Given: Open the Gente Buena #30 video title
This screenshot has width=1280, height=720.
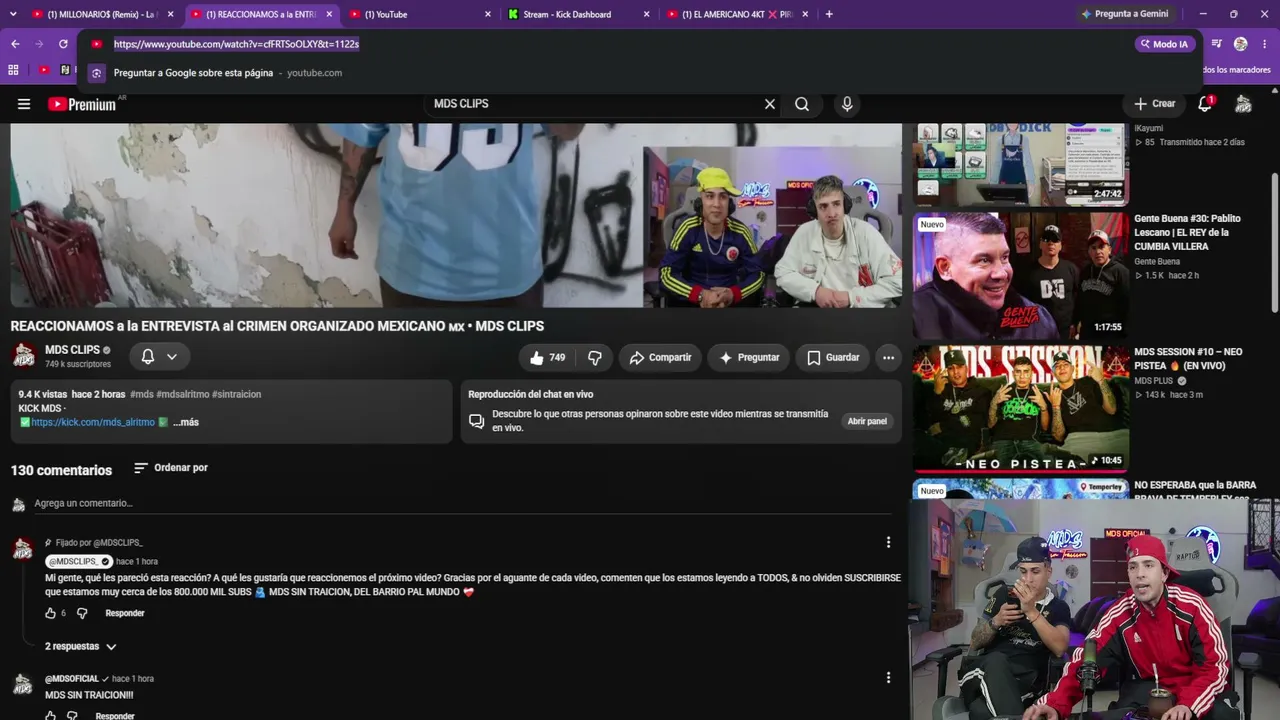Looking at the screenshot, I should 1187,232.
